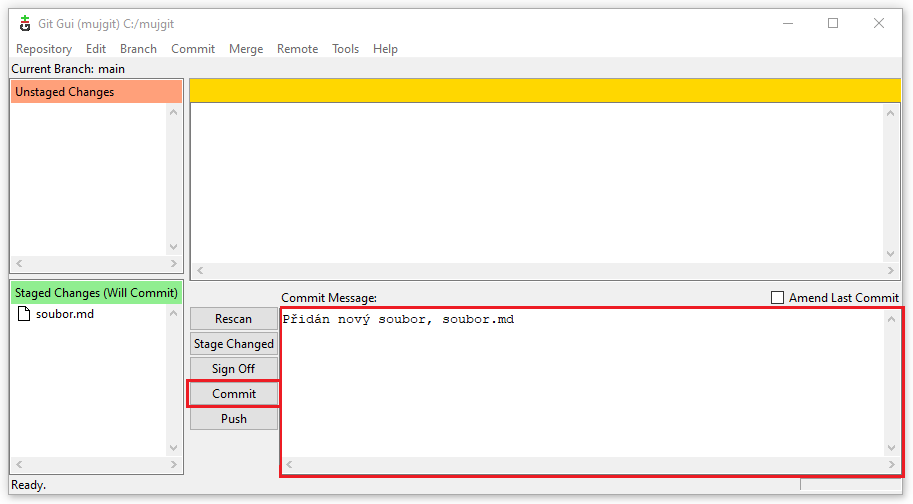Click the soubor.md file icon in Staged Changes

pyautogui.click(x=24, y=314)
